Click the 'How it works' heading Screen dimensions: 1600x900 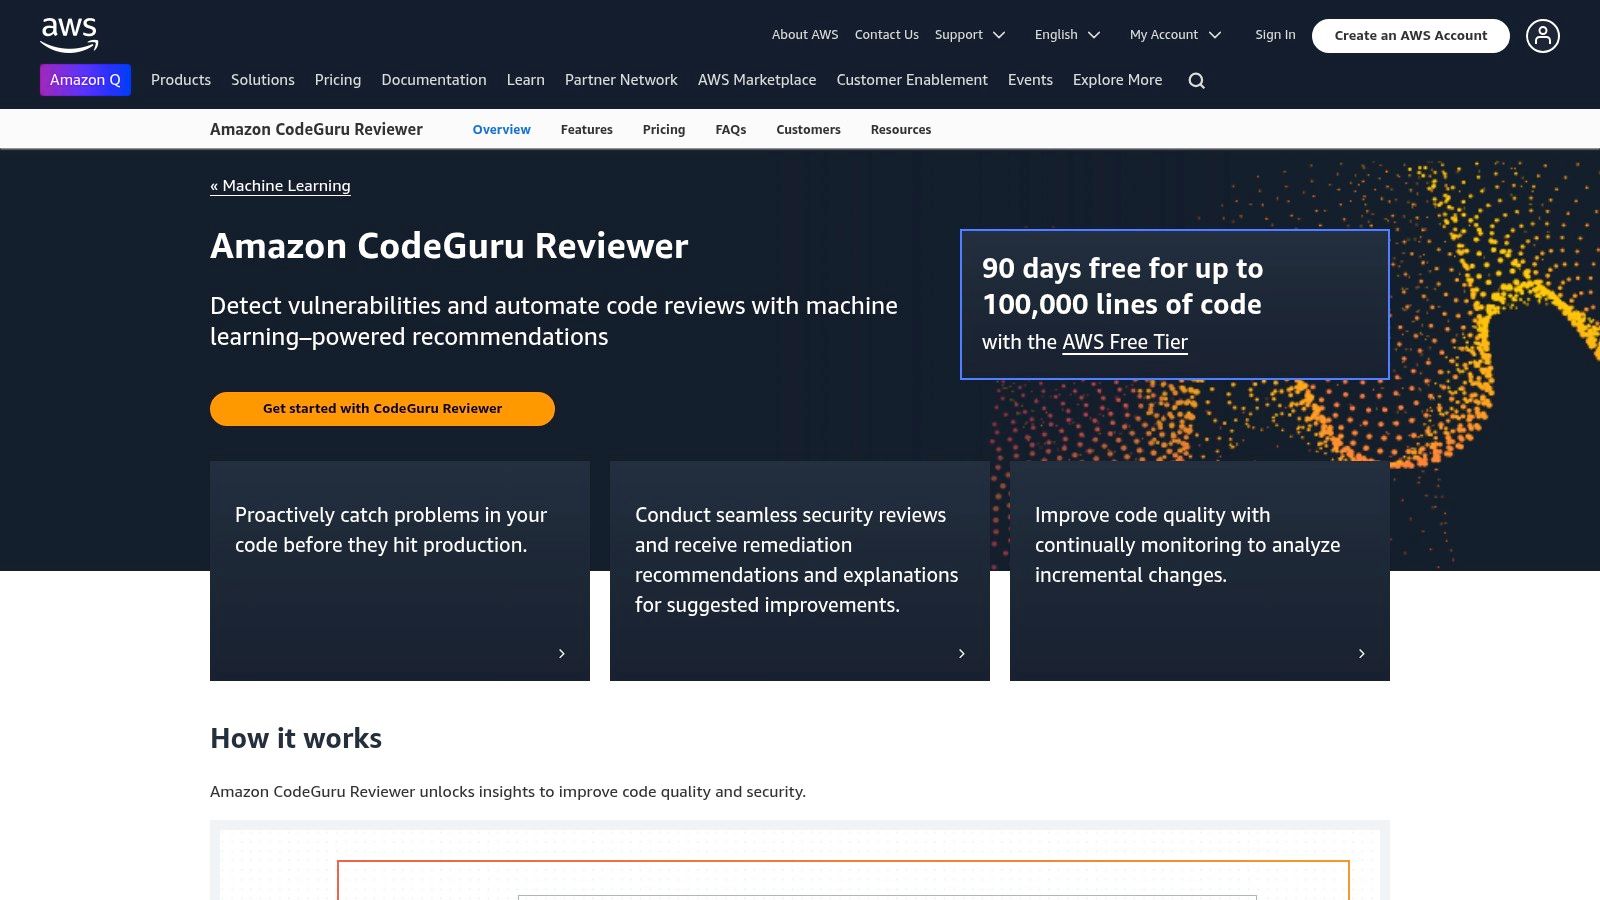coord(296,738)
